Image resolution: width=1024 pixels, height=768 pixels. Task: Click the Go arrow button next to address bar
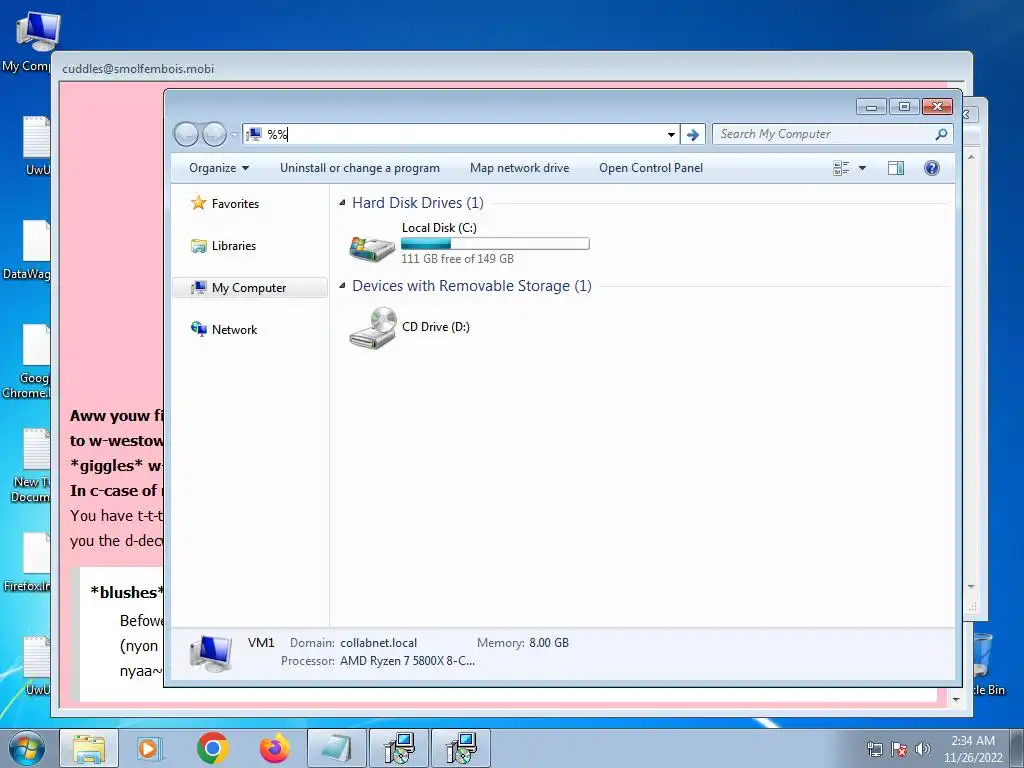point(693,135)
